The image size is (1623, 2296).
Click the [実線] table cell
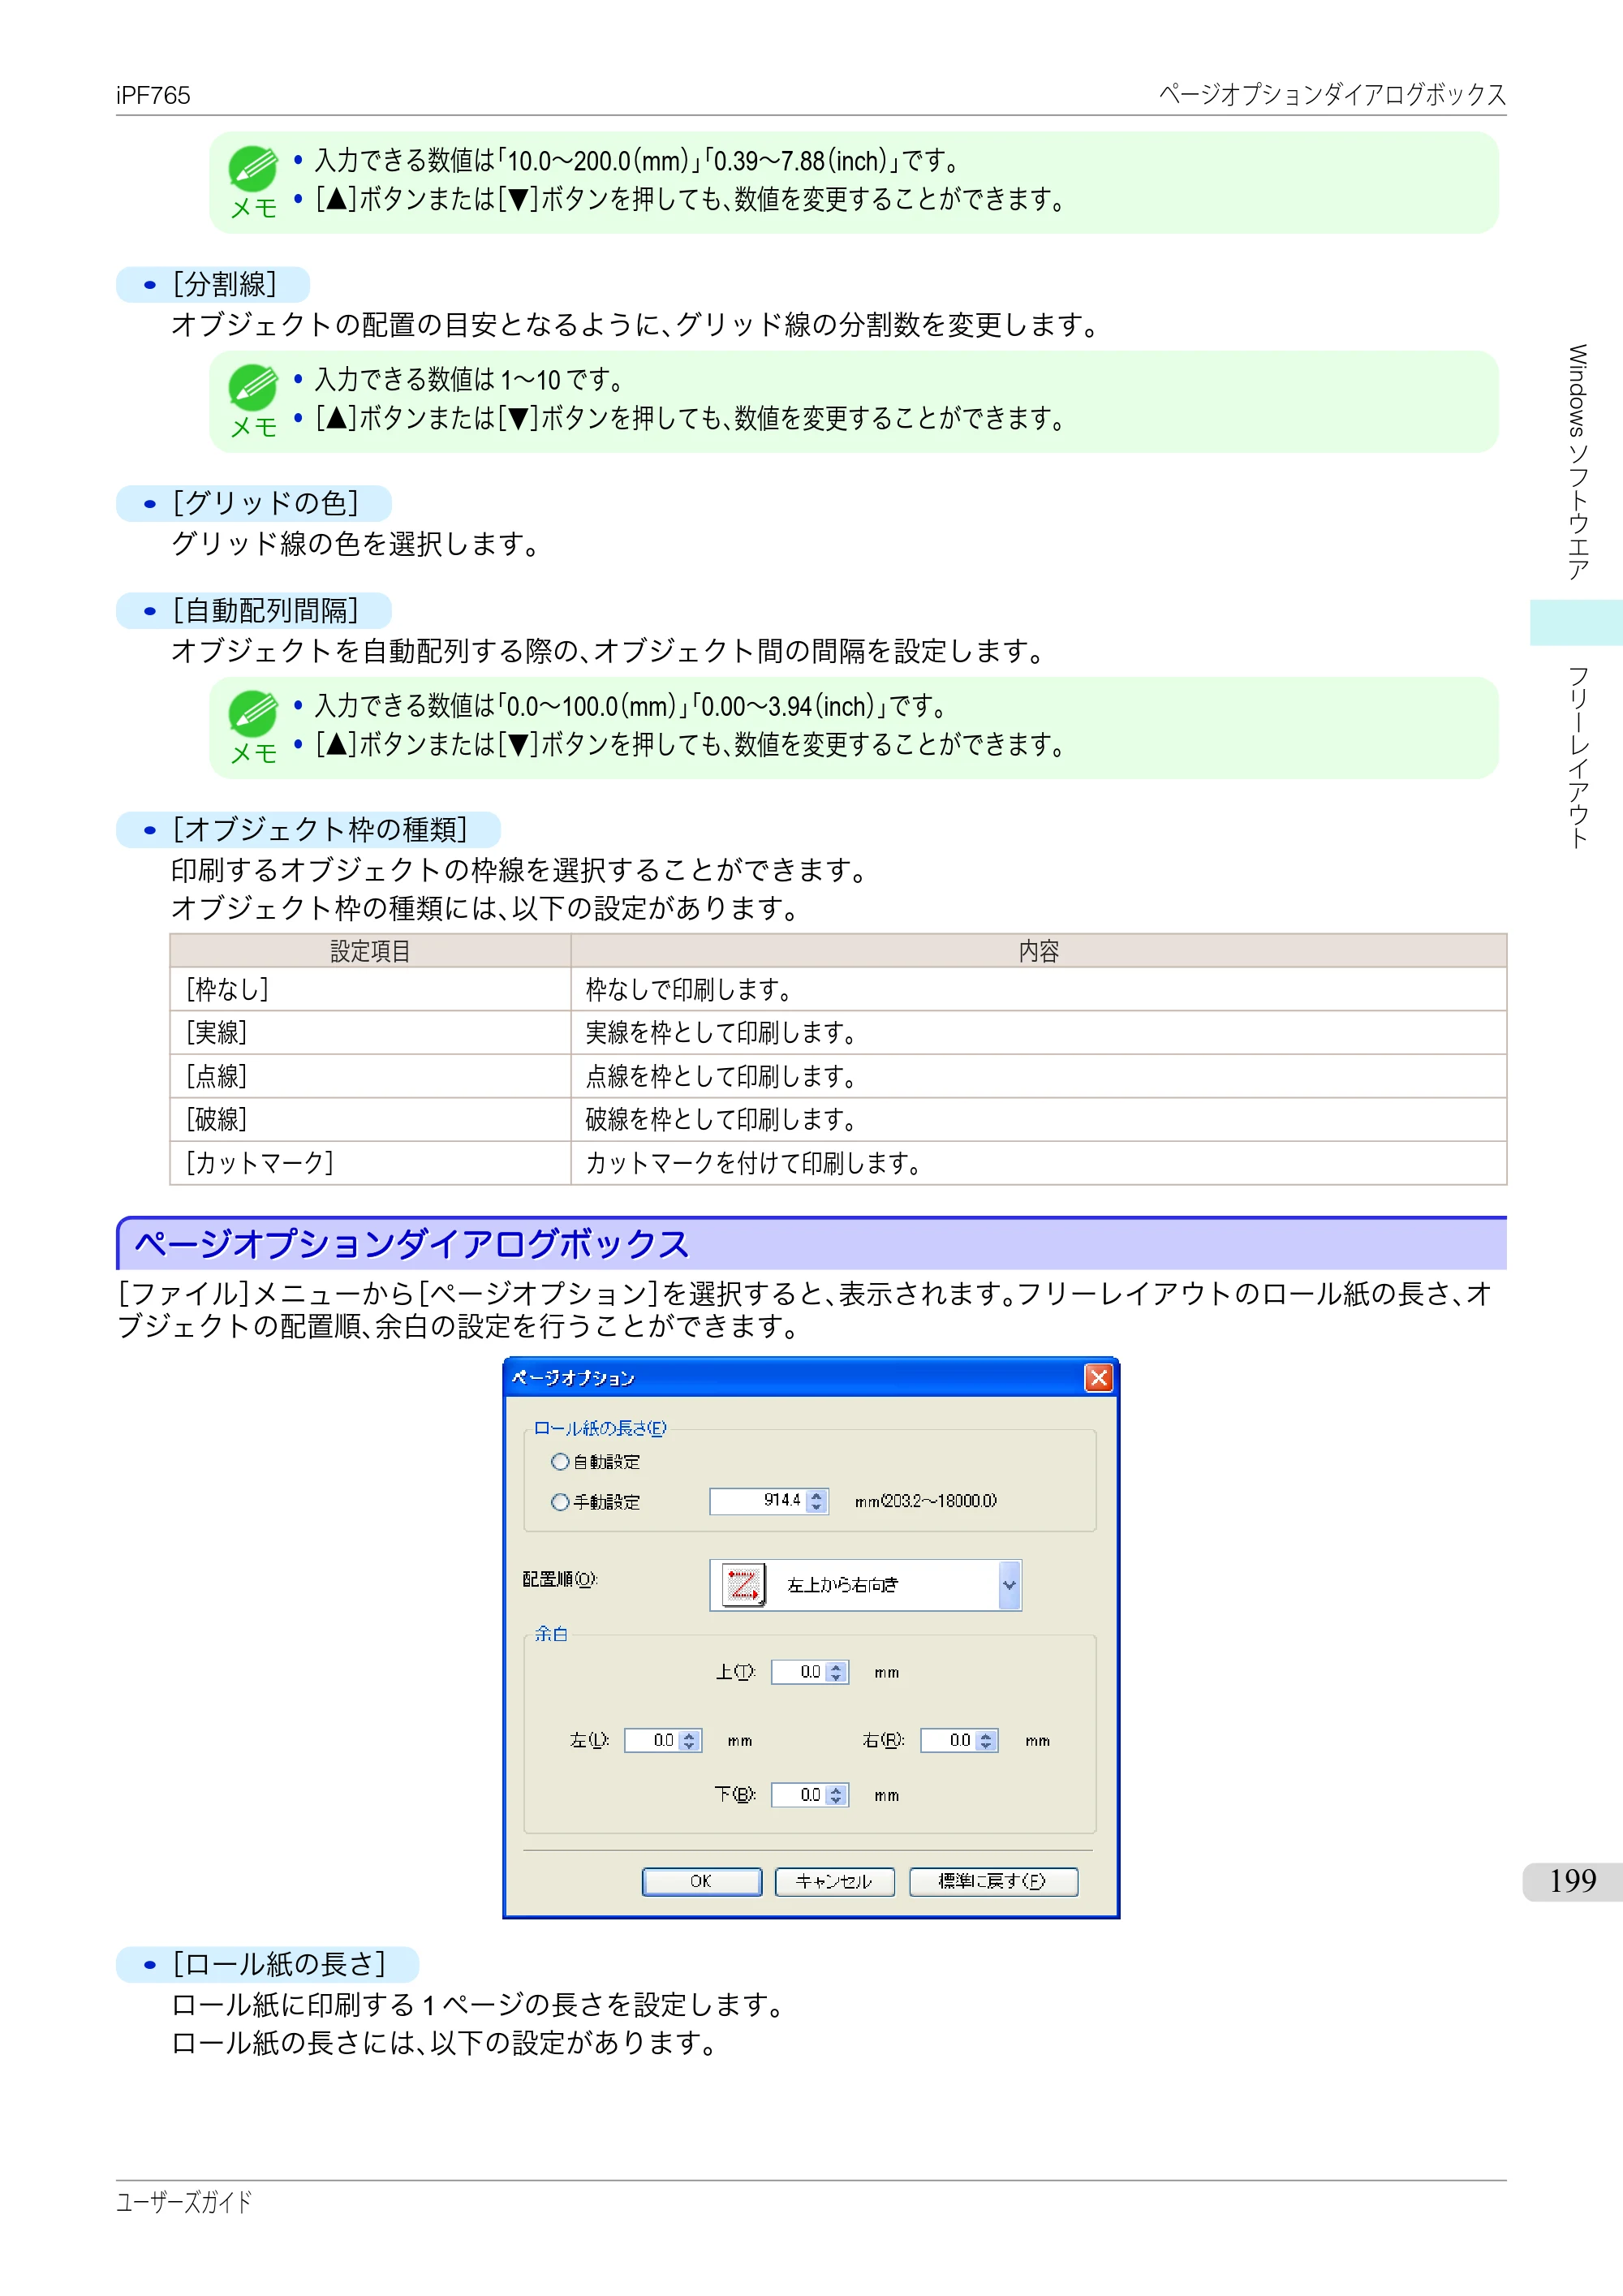(x=370, y=1032)
